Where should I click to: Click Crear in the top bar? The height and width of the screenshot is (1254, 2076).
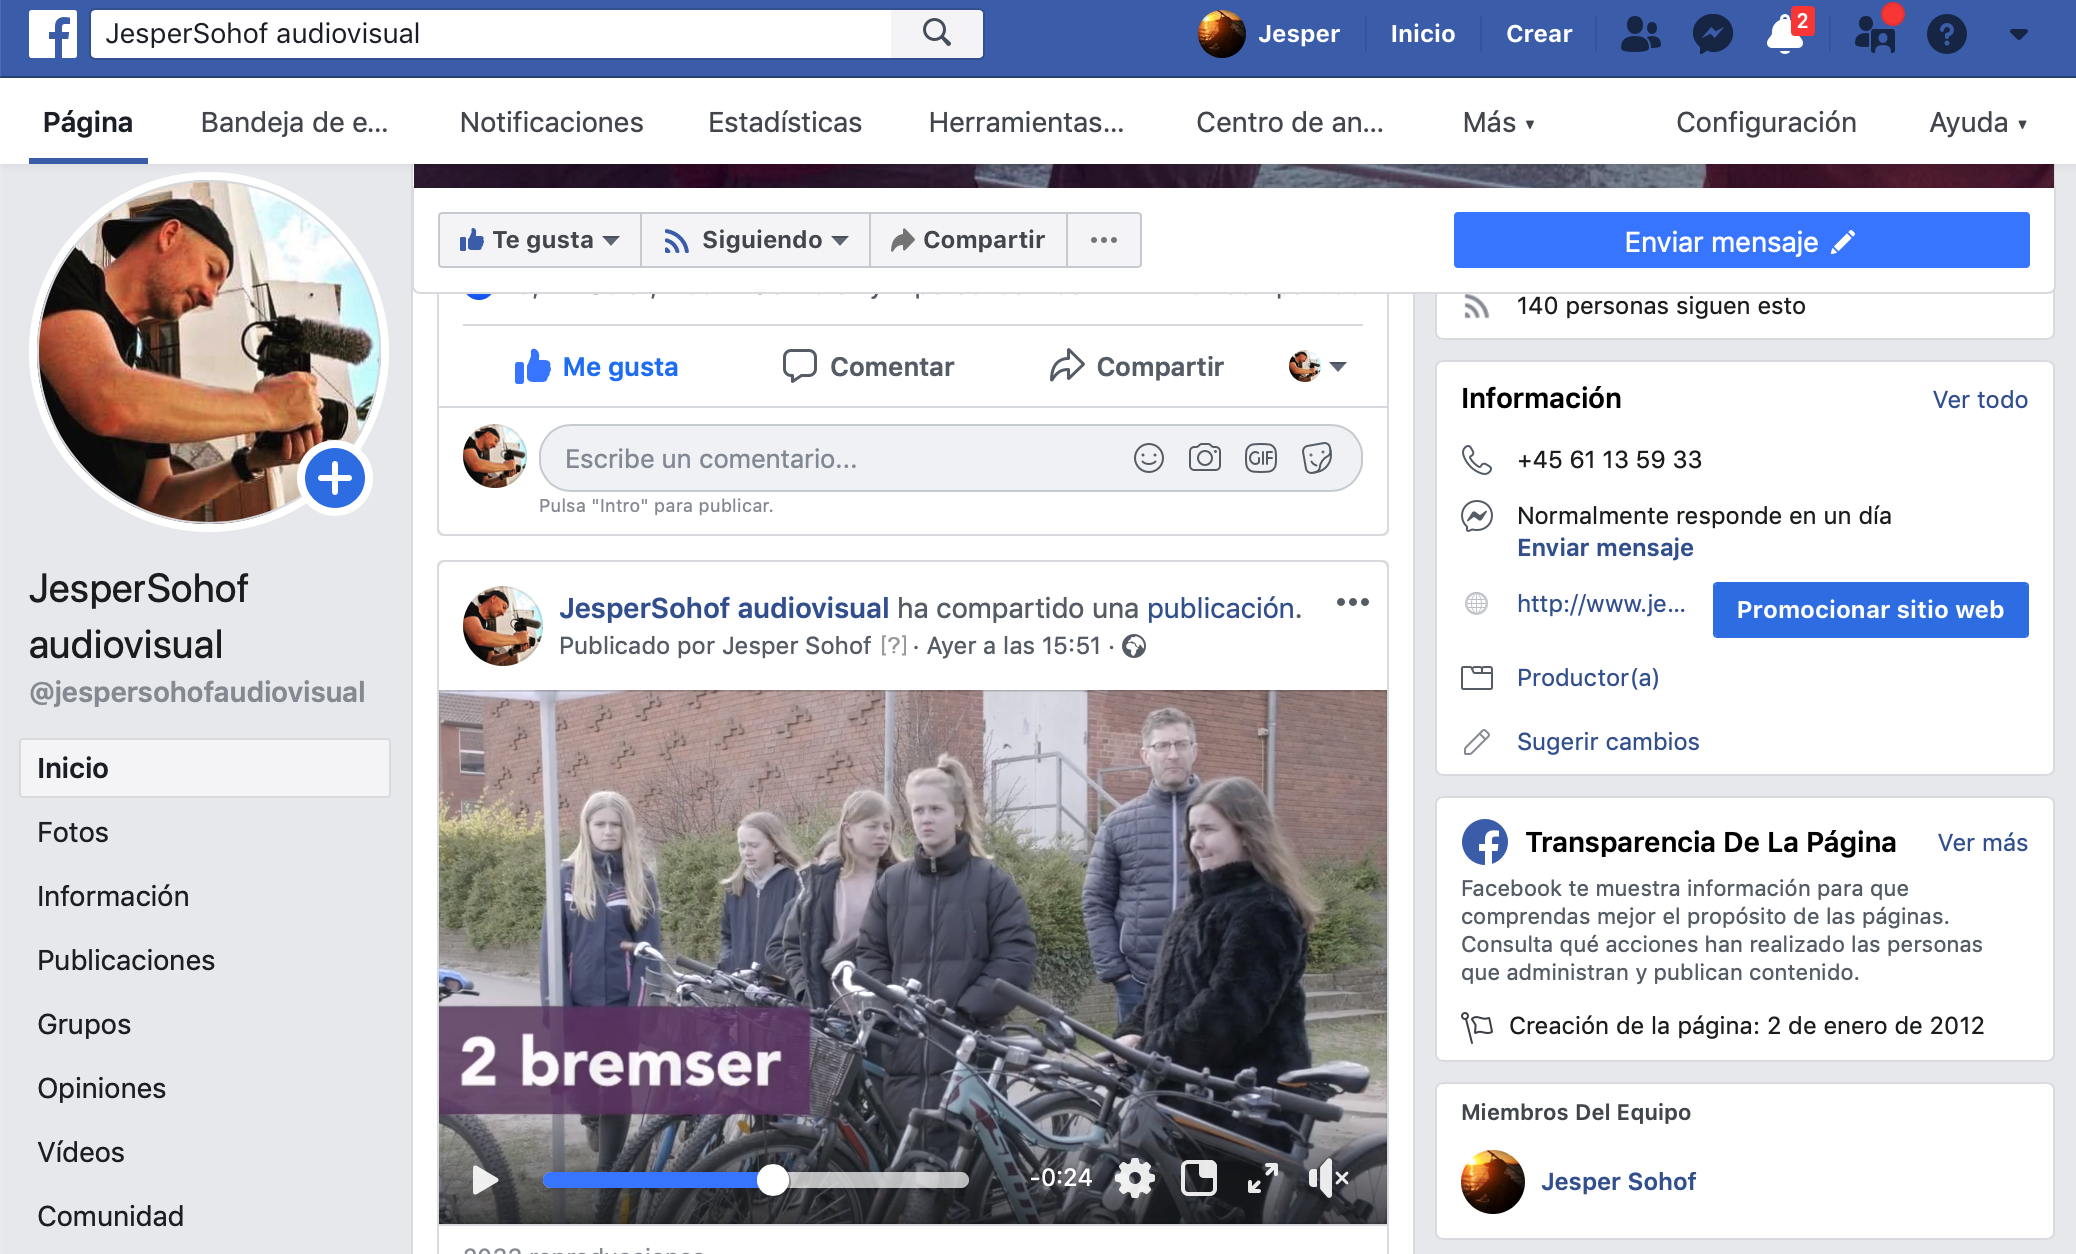tap(1539, 34)
